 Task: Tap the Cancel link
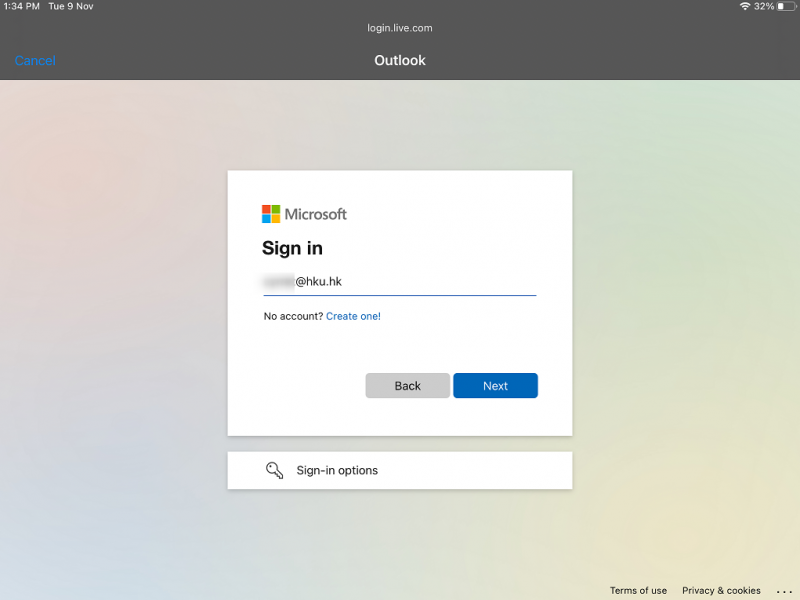coord(35,60)
